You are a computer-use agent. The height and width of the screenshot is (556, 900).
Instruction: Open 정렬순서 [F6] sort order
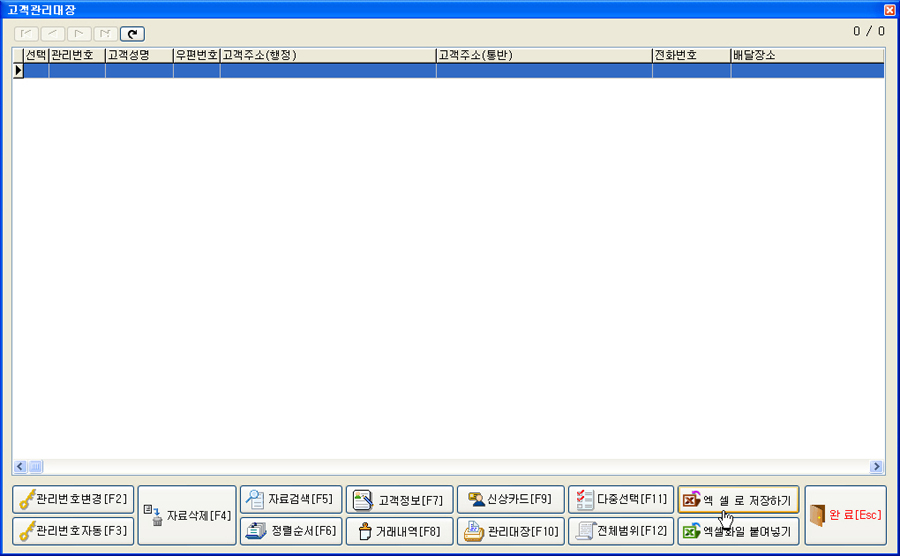(x=291, y=531)
